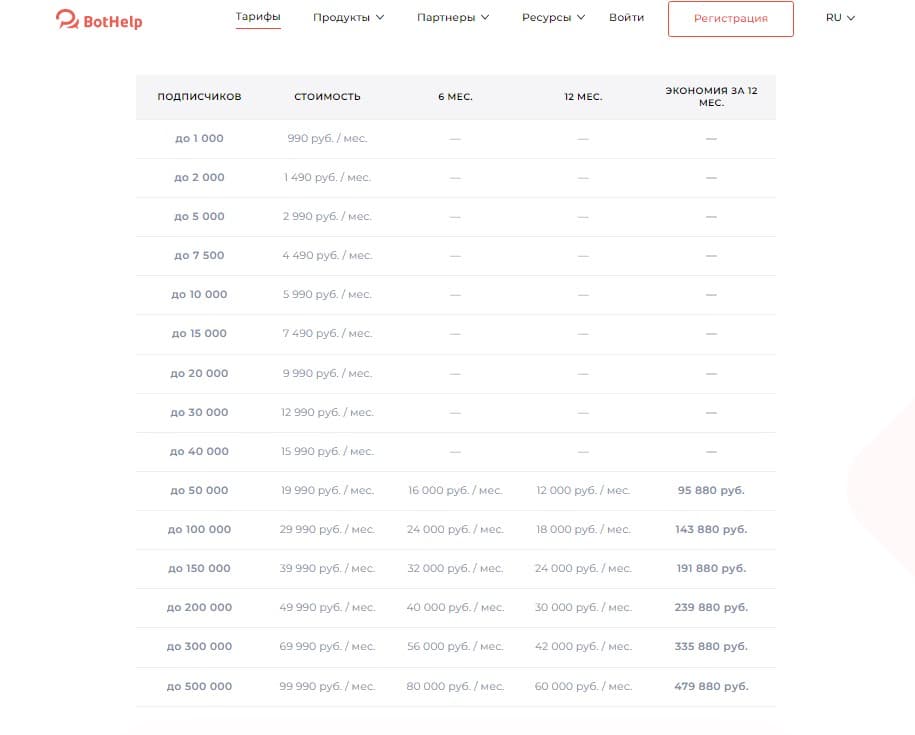Screen dimensions: 915x735
Task: Open the Тарифы menu item
Action: click(258, 16)
